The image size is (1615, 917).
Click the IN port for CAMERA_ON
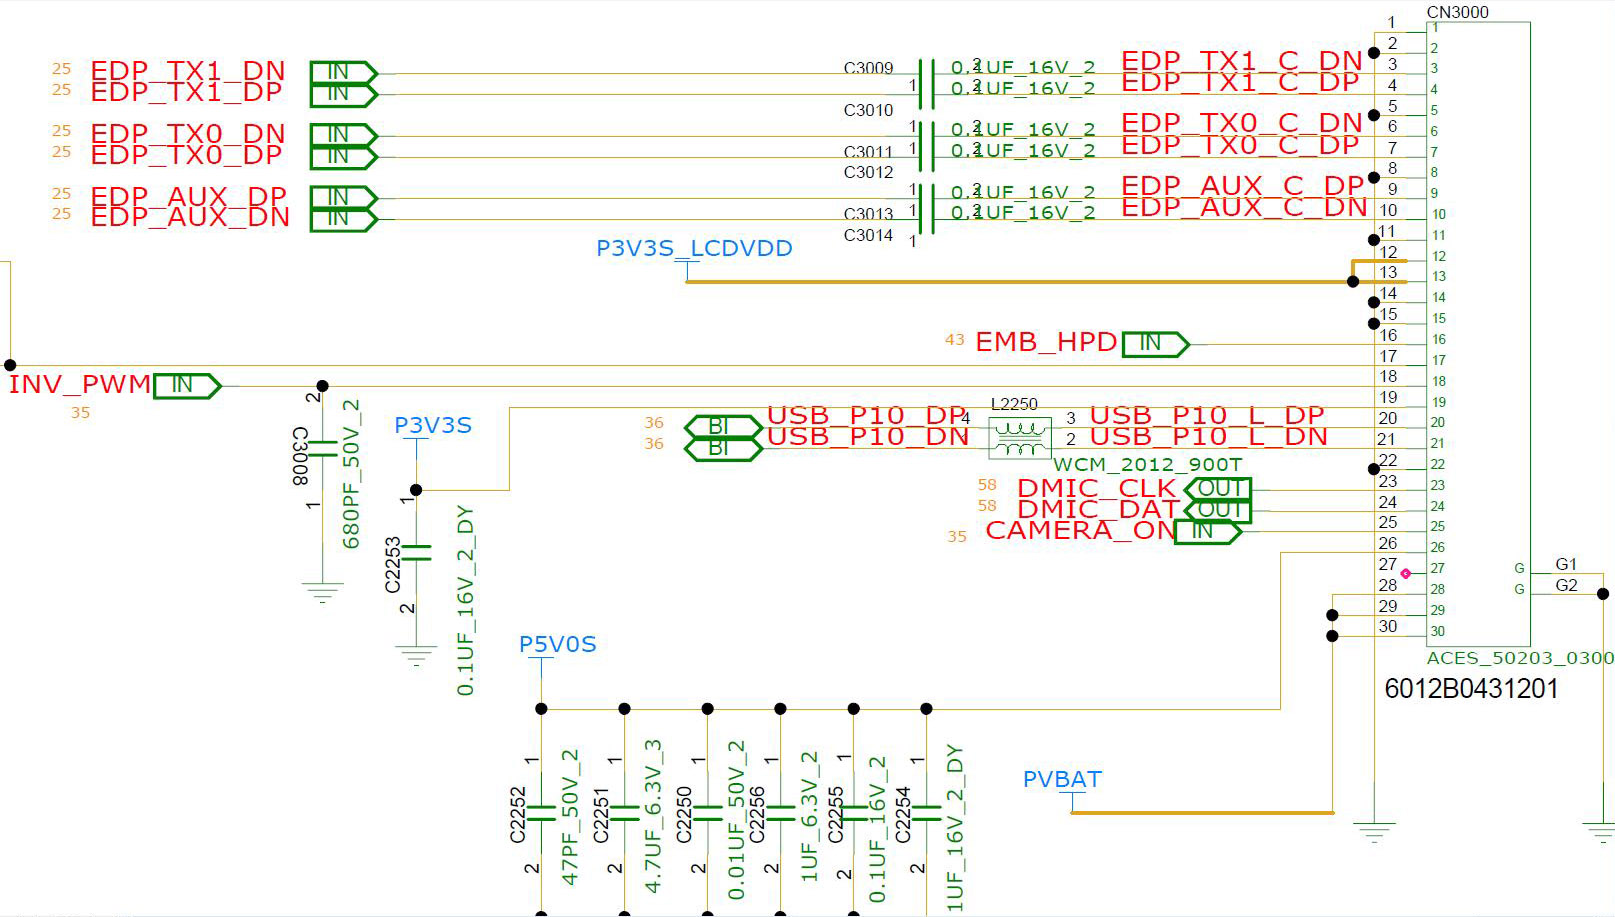pos(1207,531)
